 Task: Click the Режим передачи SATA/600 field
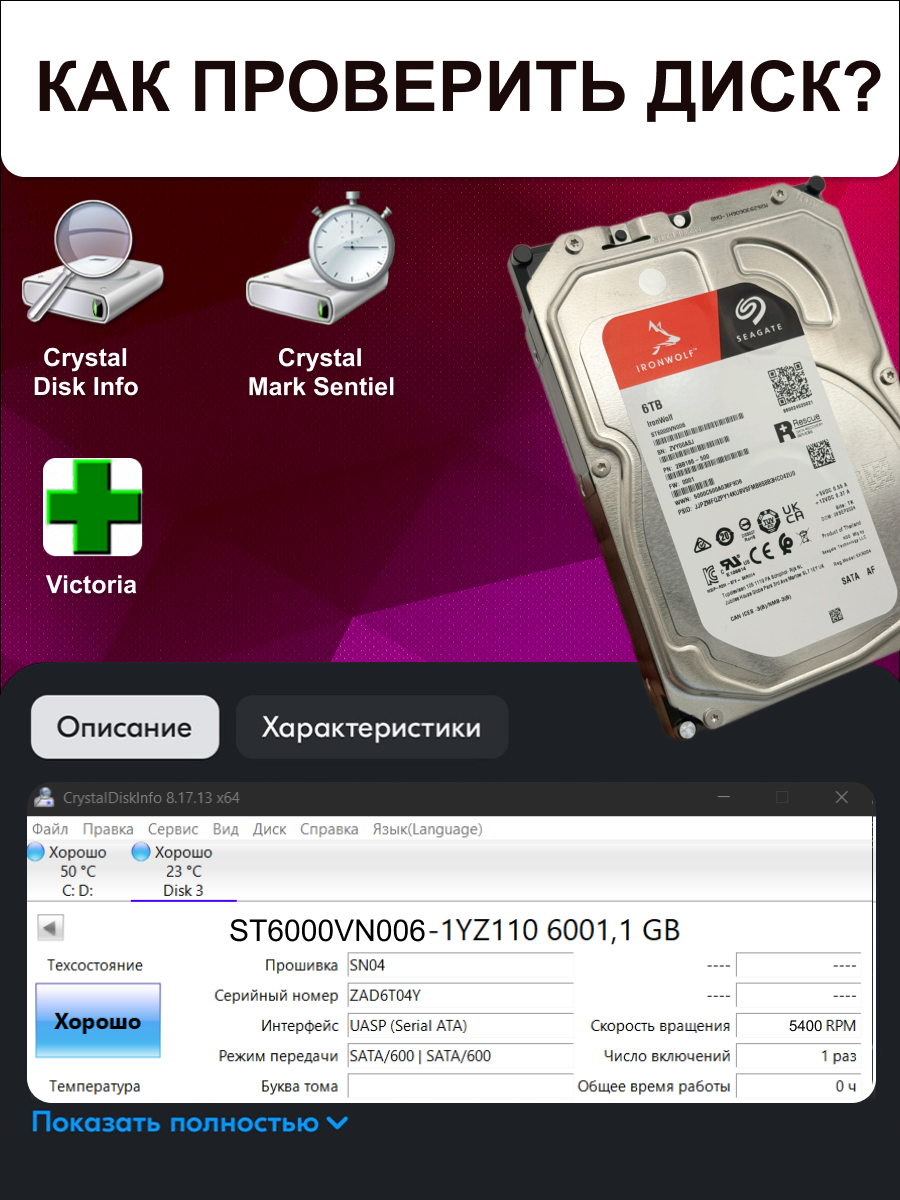pos(460,1056)
